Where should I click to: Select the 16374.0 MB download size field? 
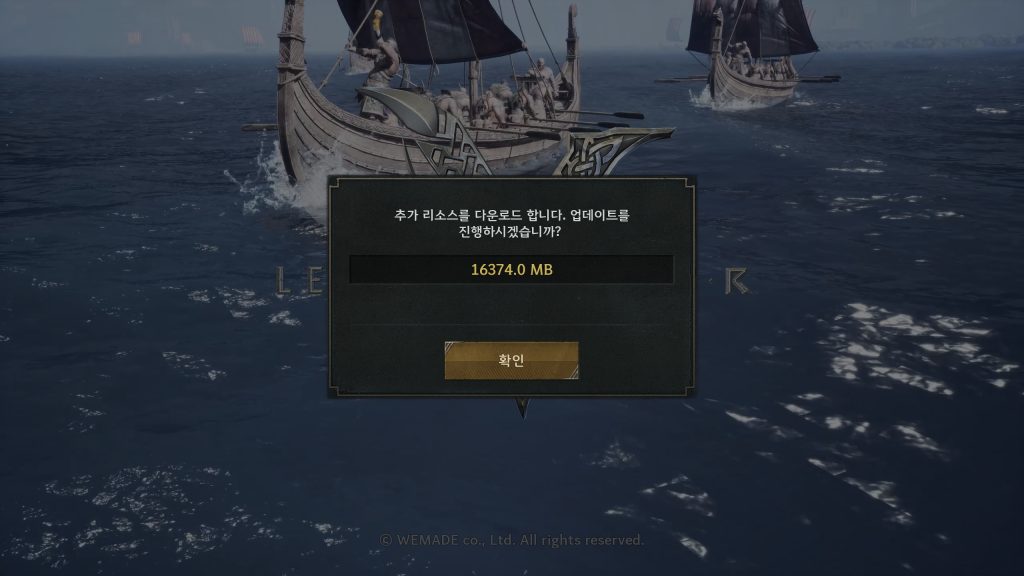point(511,269)
